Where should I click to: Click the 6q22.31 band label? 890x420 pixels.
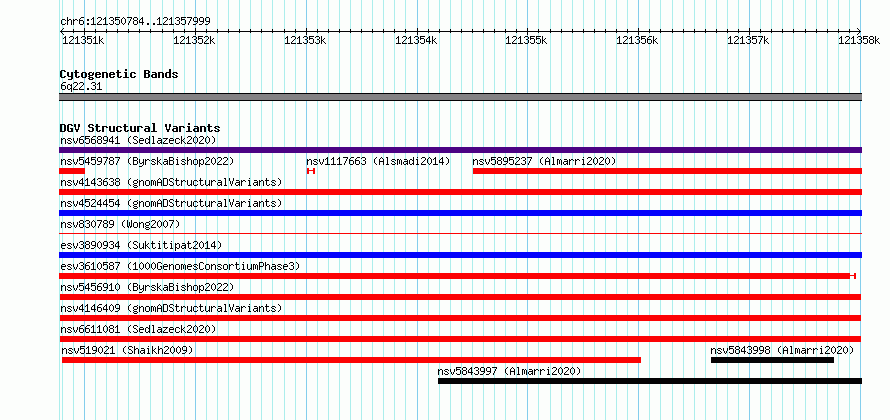(x=81, y=87)
